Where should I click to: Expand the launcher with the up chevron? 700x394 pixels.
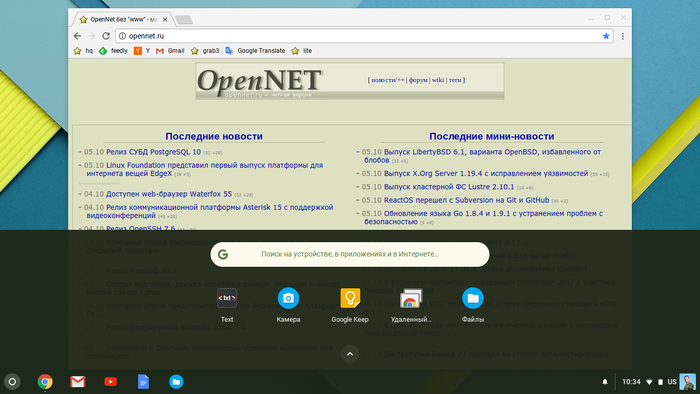[350, 354]
